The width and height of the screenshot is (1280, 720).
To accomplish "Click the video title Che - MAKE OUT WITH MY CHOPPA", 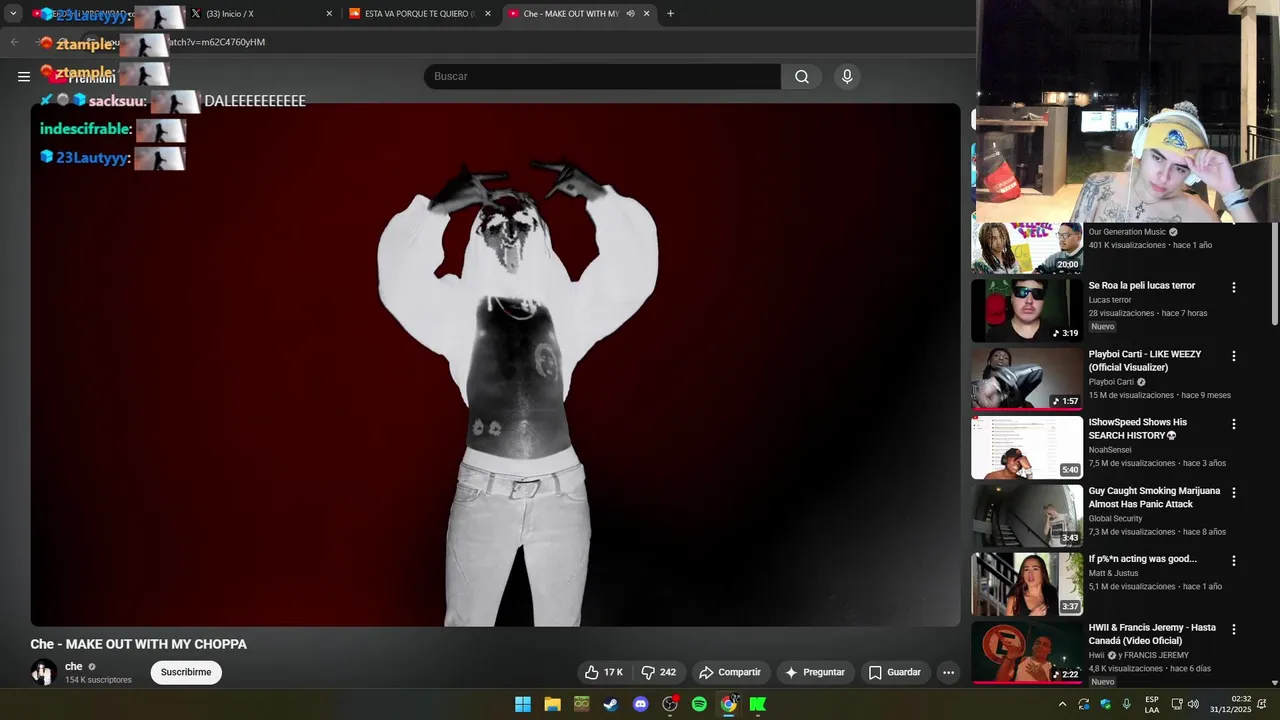I will coord(138,644).
